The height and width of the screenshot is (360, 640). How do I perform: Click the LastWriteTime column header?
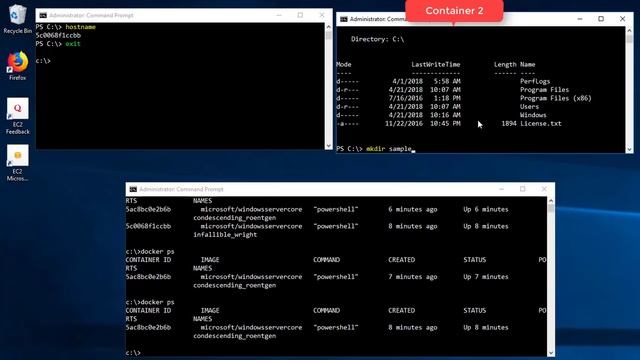(436, 64)
